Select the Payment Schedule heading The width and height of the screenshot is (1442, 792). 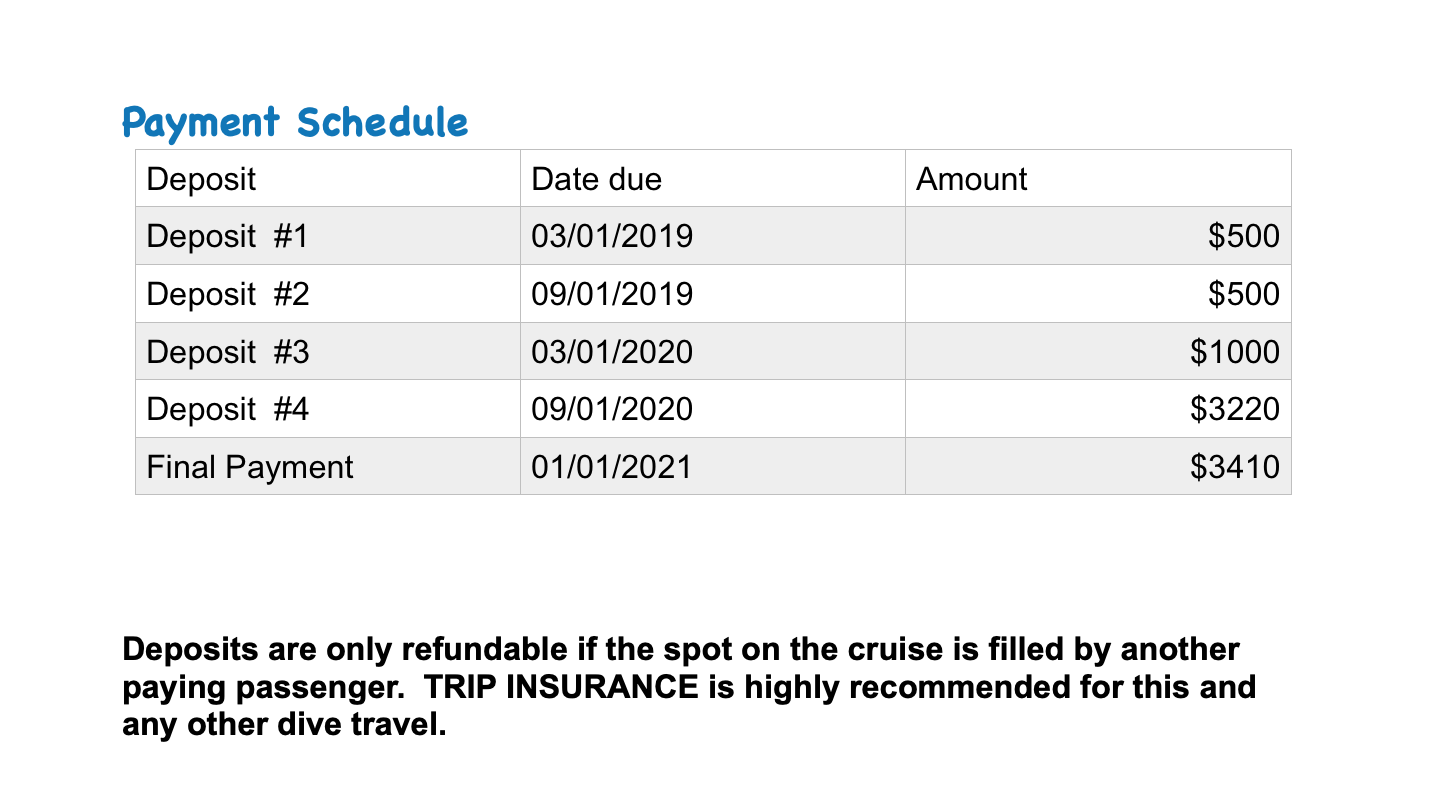[x=294, y=123]
